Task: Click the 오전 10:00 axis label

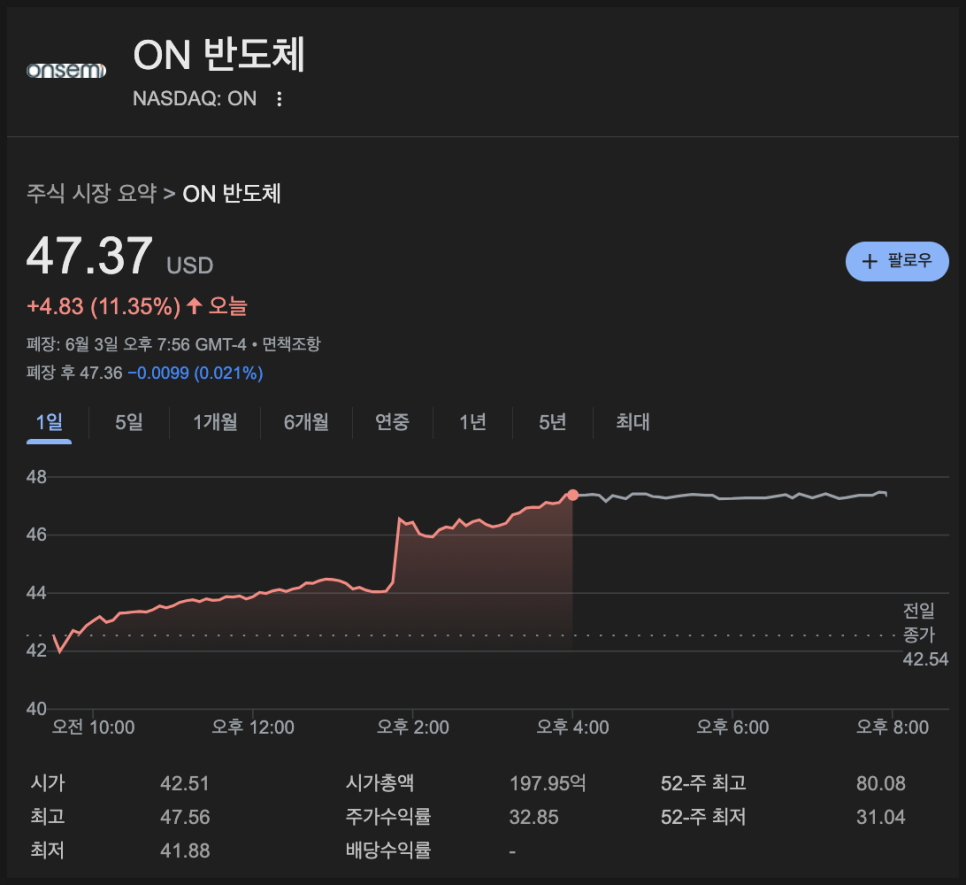Action: tap(93, 727)
